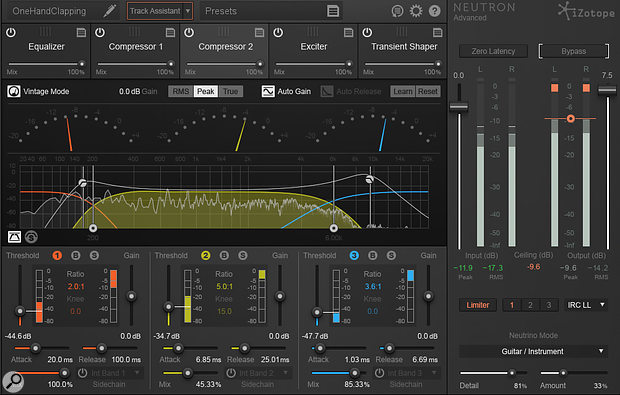Toggle the Limiter button
The width and height of the screenshot is (620, 395).
[x=478, y=305]
